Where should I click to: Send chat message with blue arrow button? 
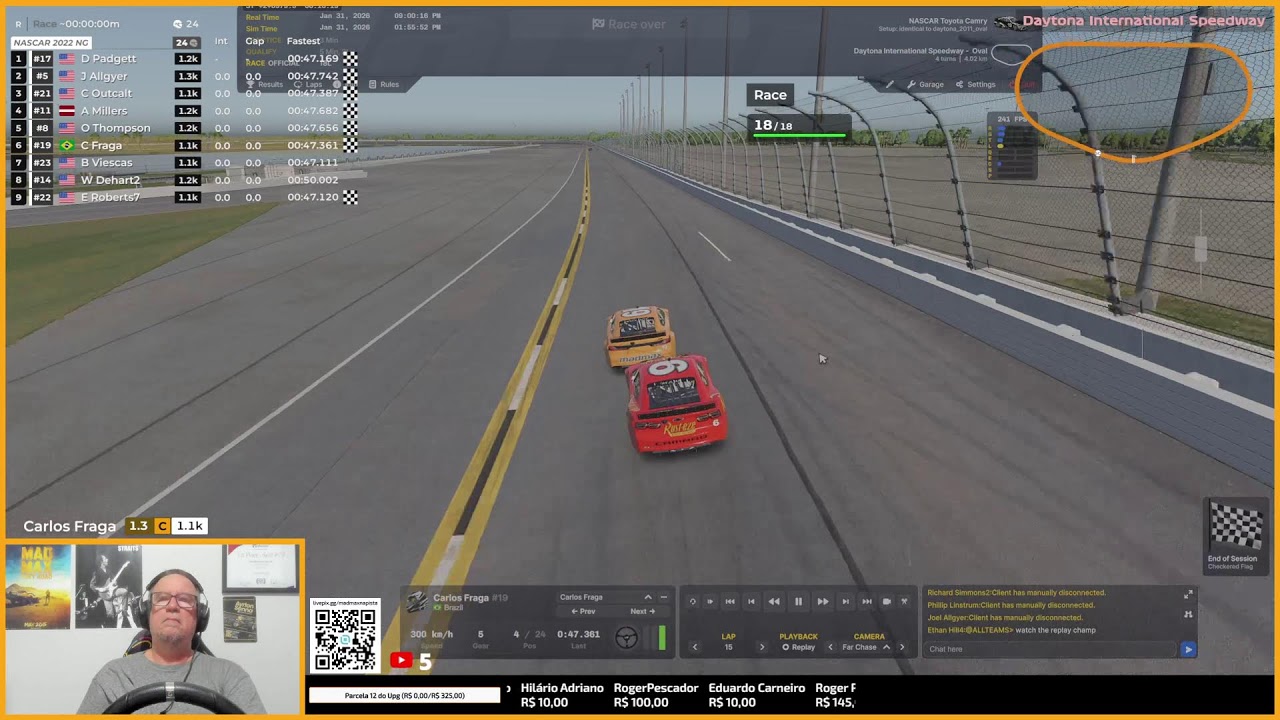[x=1188, y=649]
